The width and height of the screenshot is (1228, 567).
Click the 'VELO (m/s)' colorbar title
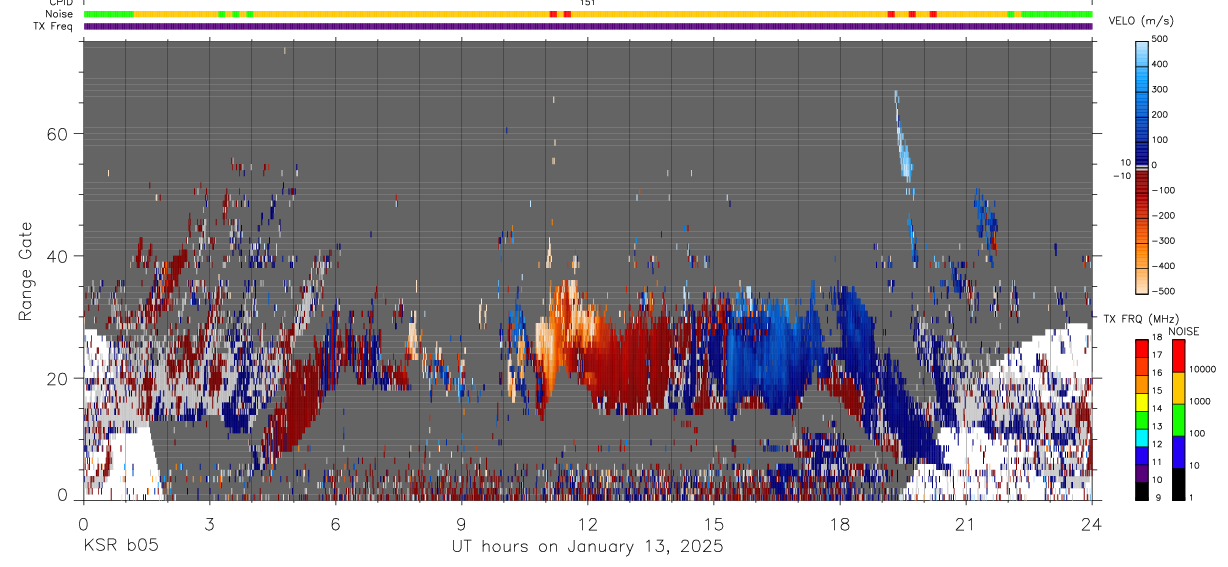1143,21
